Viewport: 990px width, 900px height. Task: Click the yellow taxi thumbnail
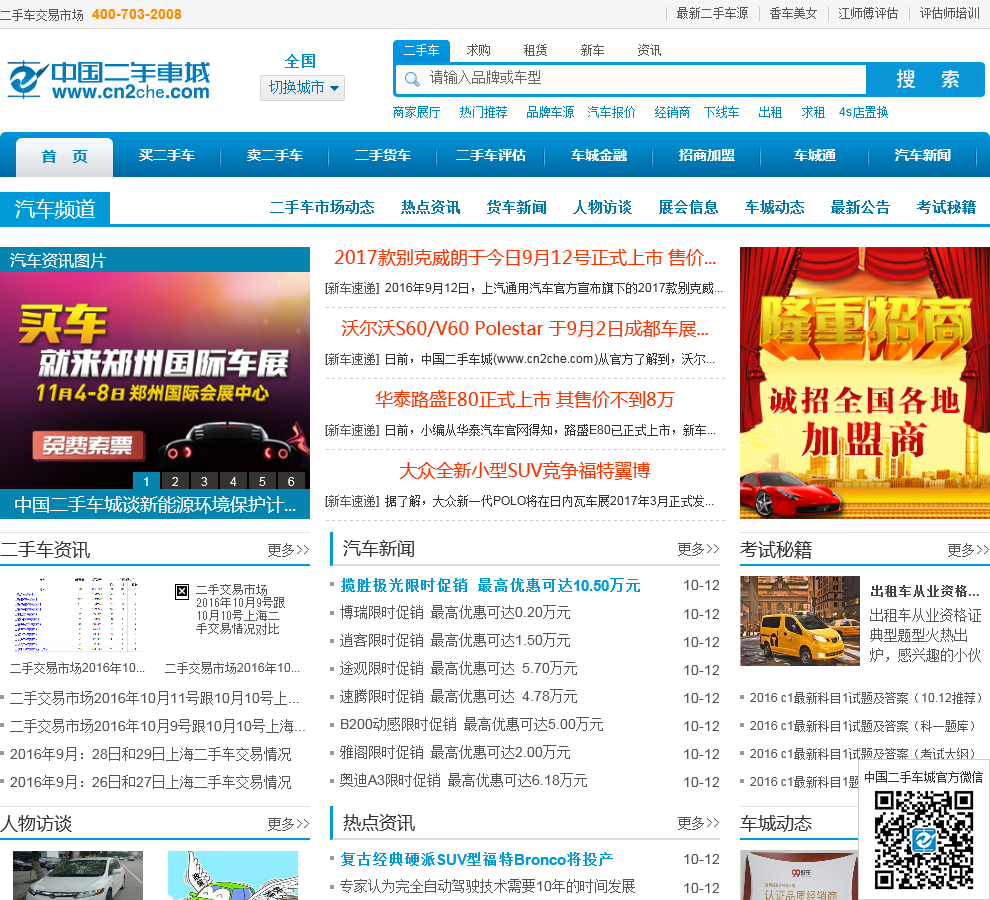click(800, 621)
